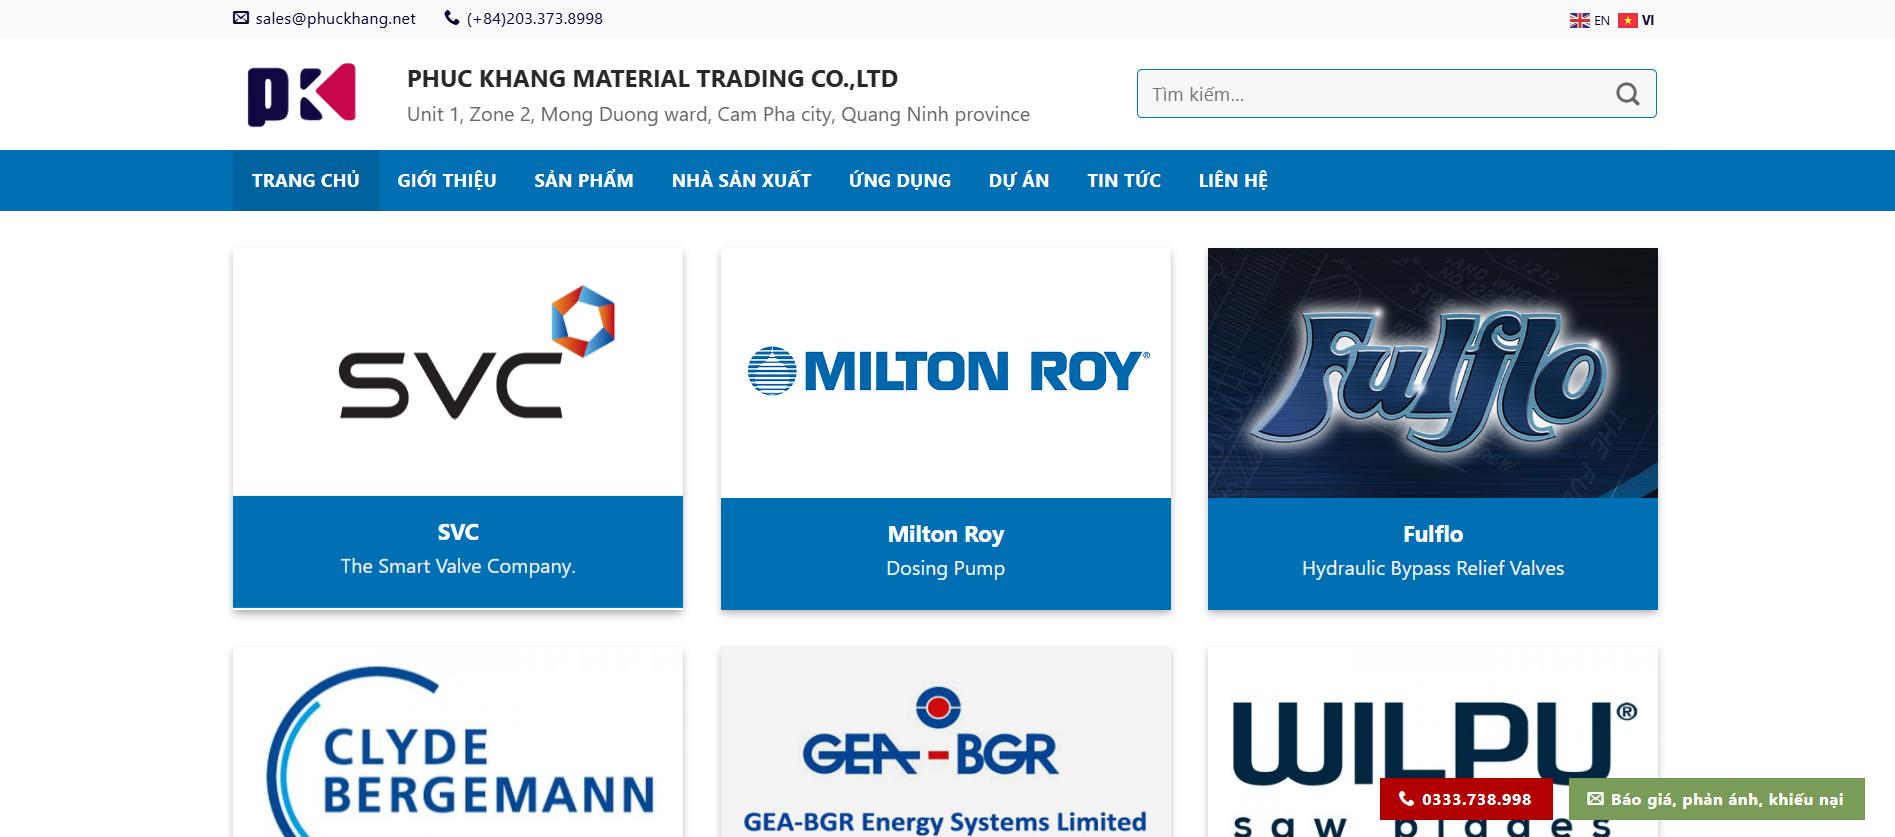Open the SVC logo image
Viewport: 1895px width, 837px height.
[x=458, y=372]
